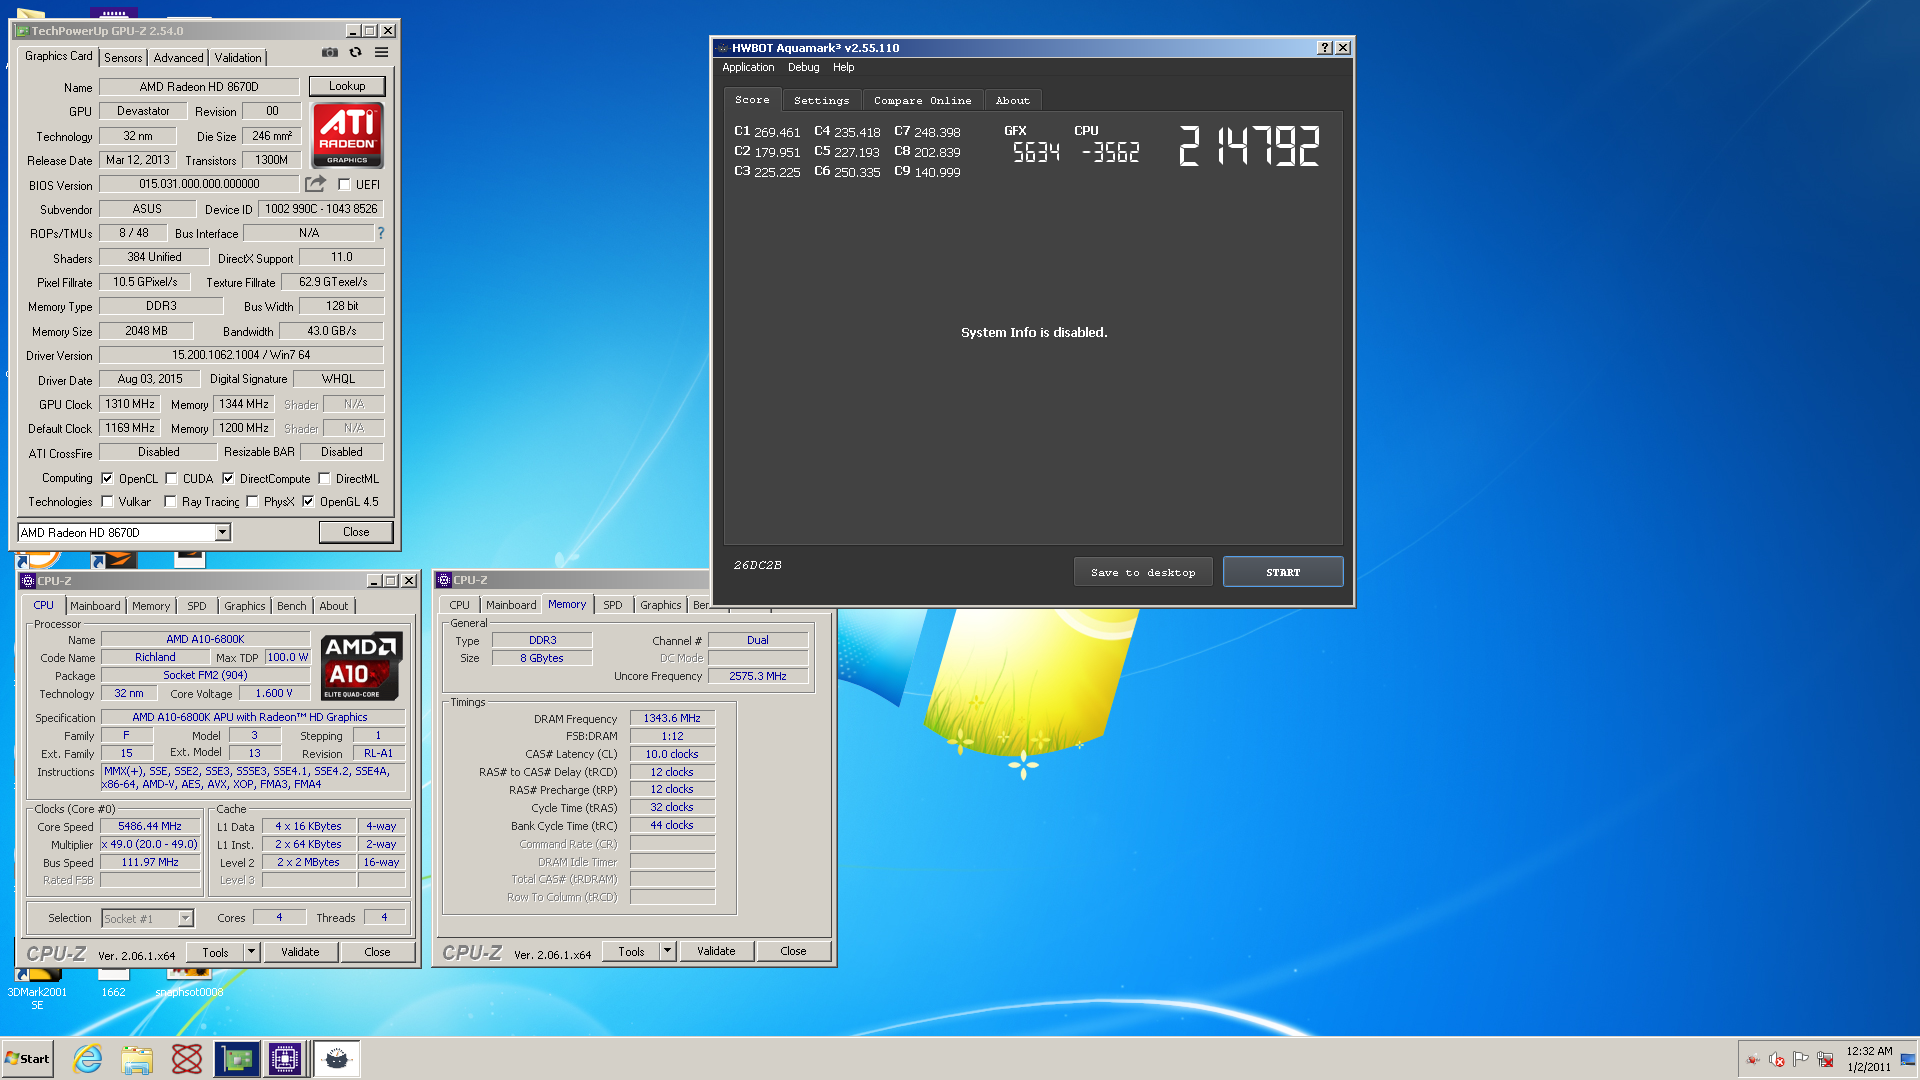Open SPD tab in CPU-Z Memory window
Viewport: 1920px width, 1080px height.
click(612, 605)
